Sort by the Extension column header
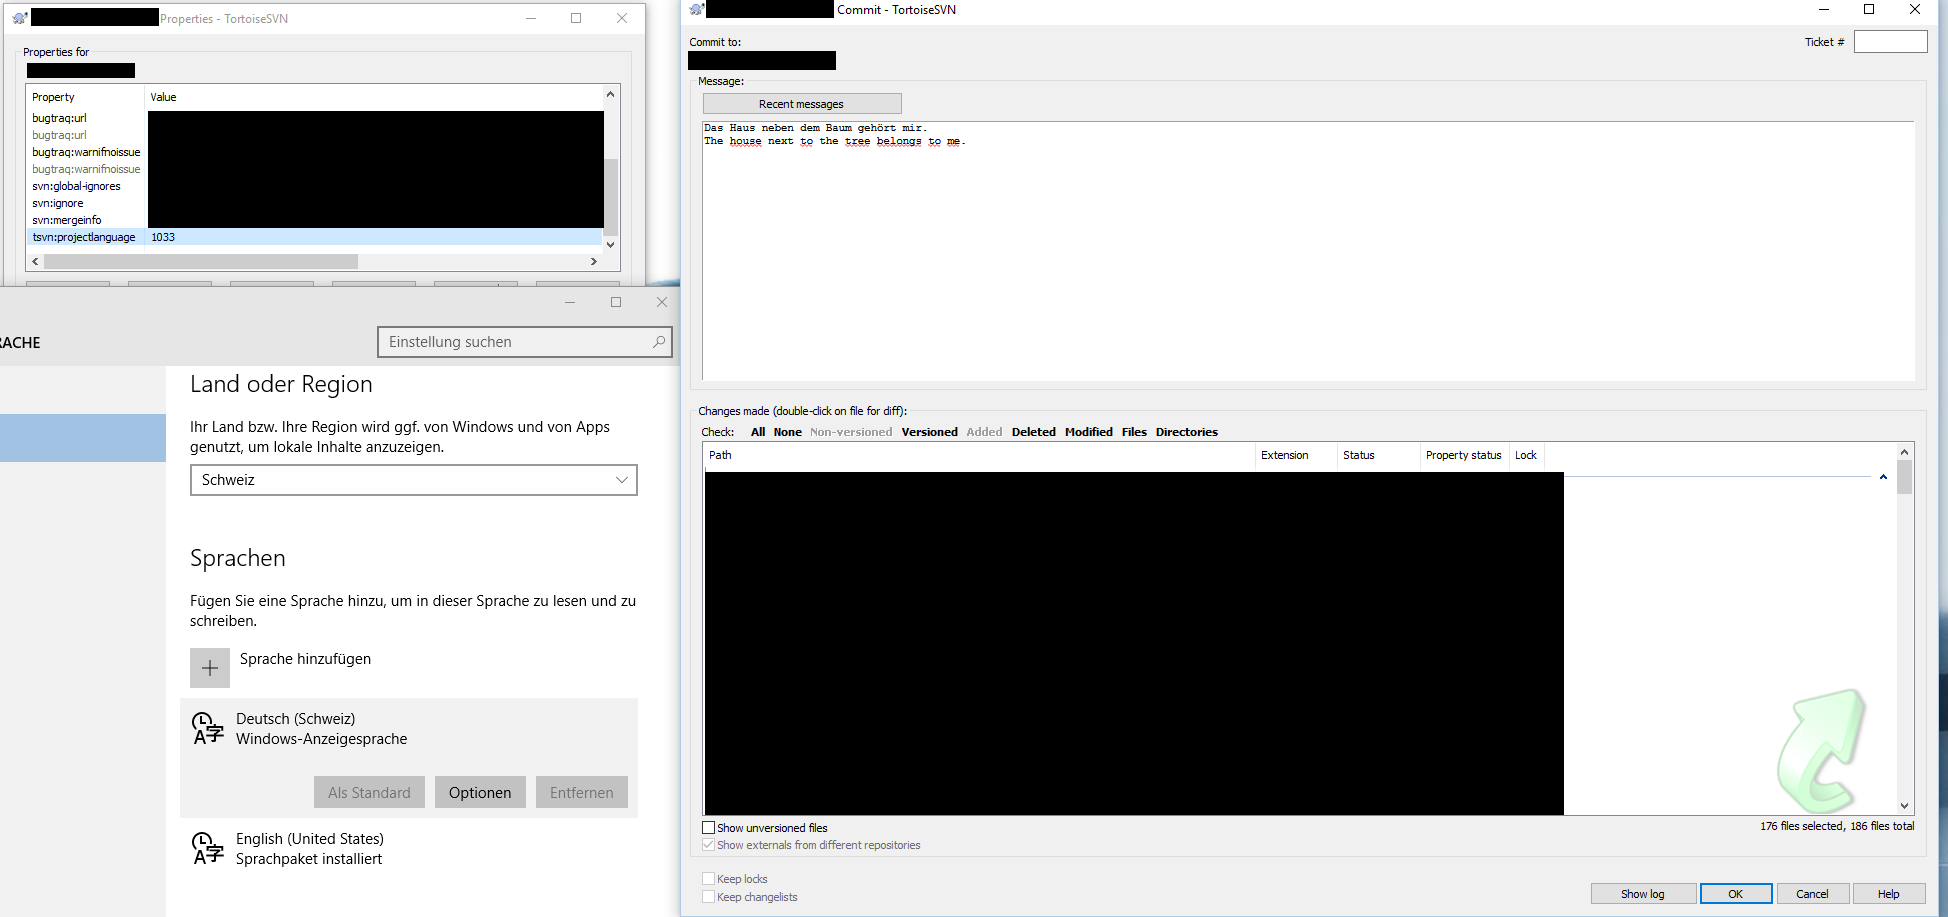Image resolution: width=1948 pixels, height=917 pixels. pyautogui.click(x=1296, y=455)
